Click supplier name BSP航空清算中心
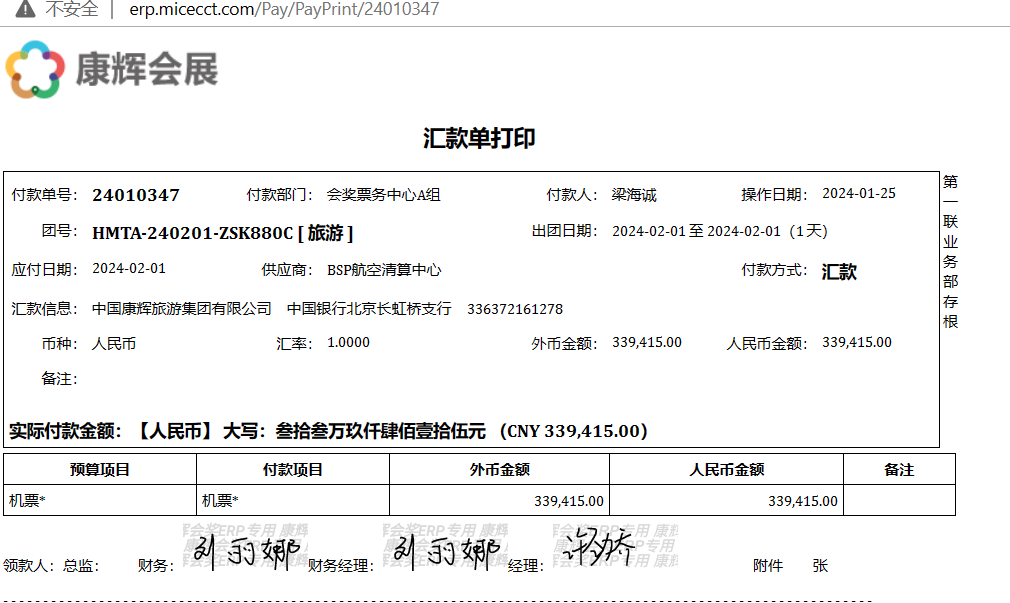 [x=384, y=270]
